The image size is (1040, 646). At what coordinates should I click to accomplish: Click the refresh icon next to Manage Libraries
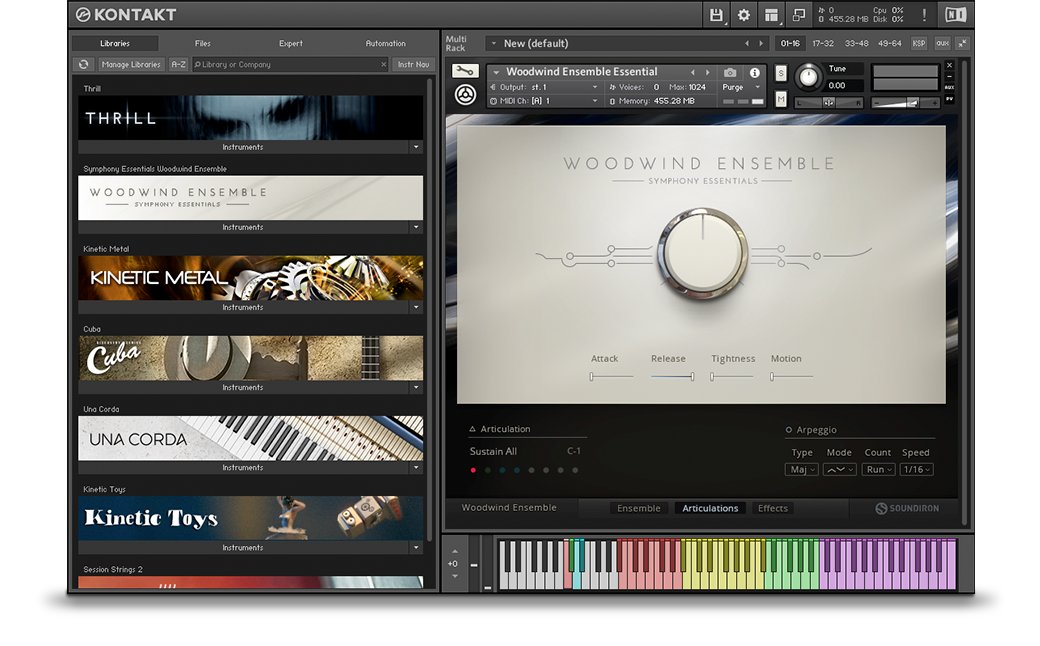click(83, 63)
